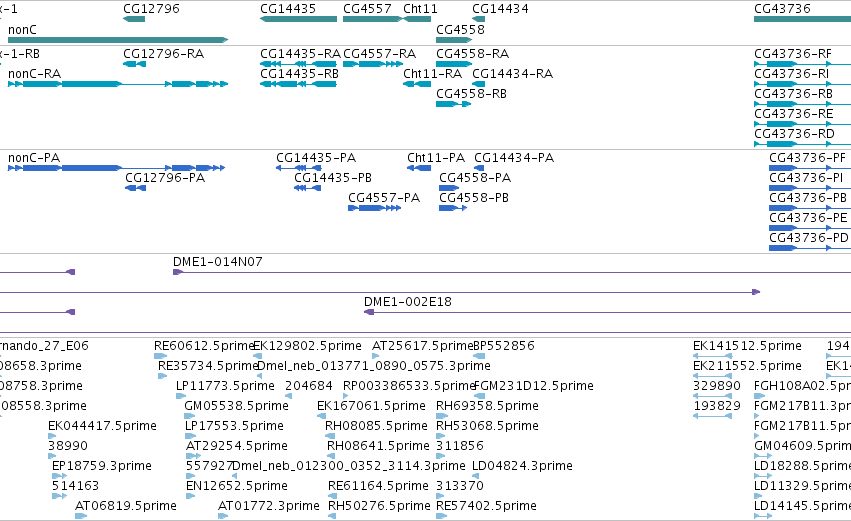Select the nonC gene bar
Viewport: 851px width, 521px height.
point(118,40)
